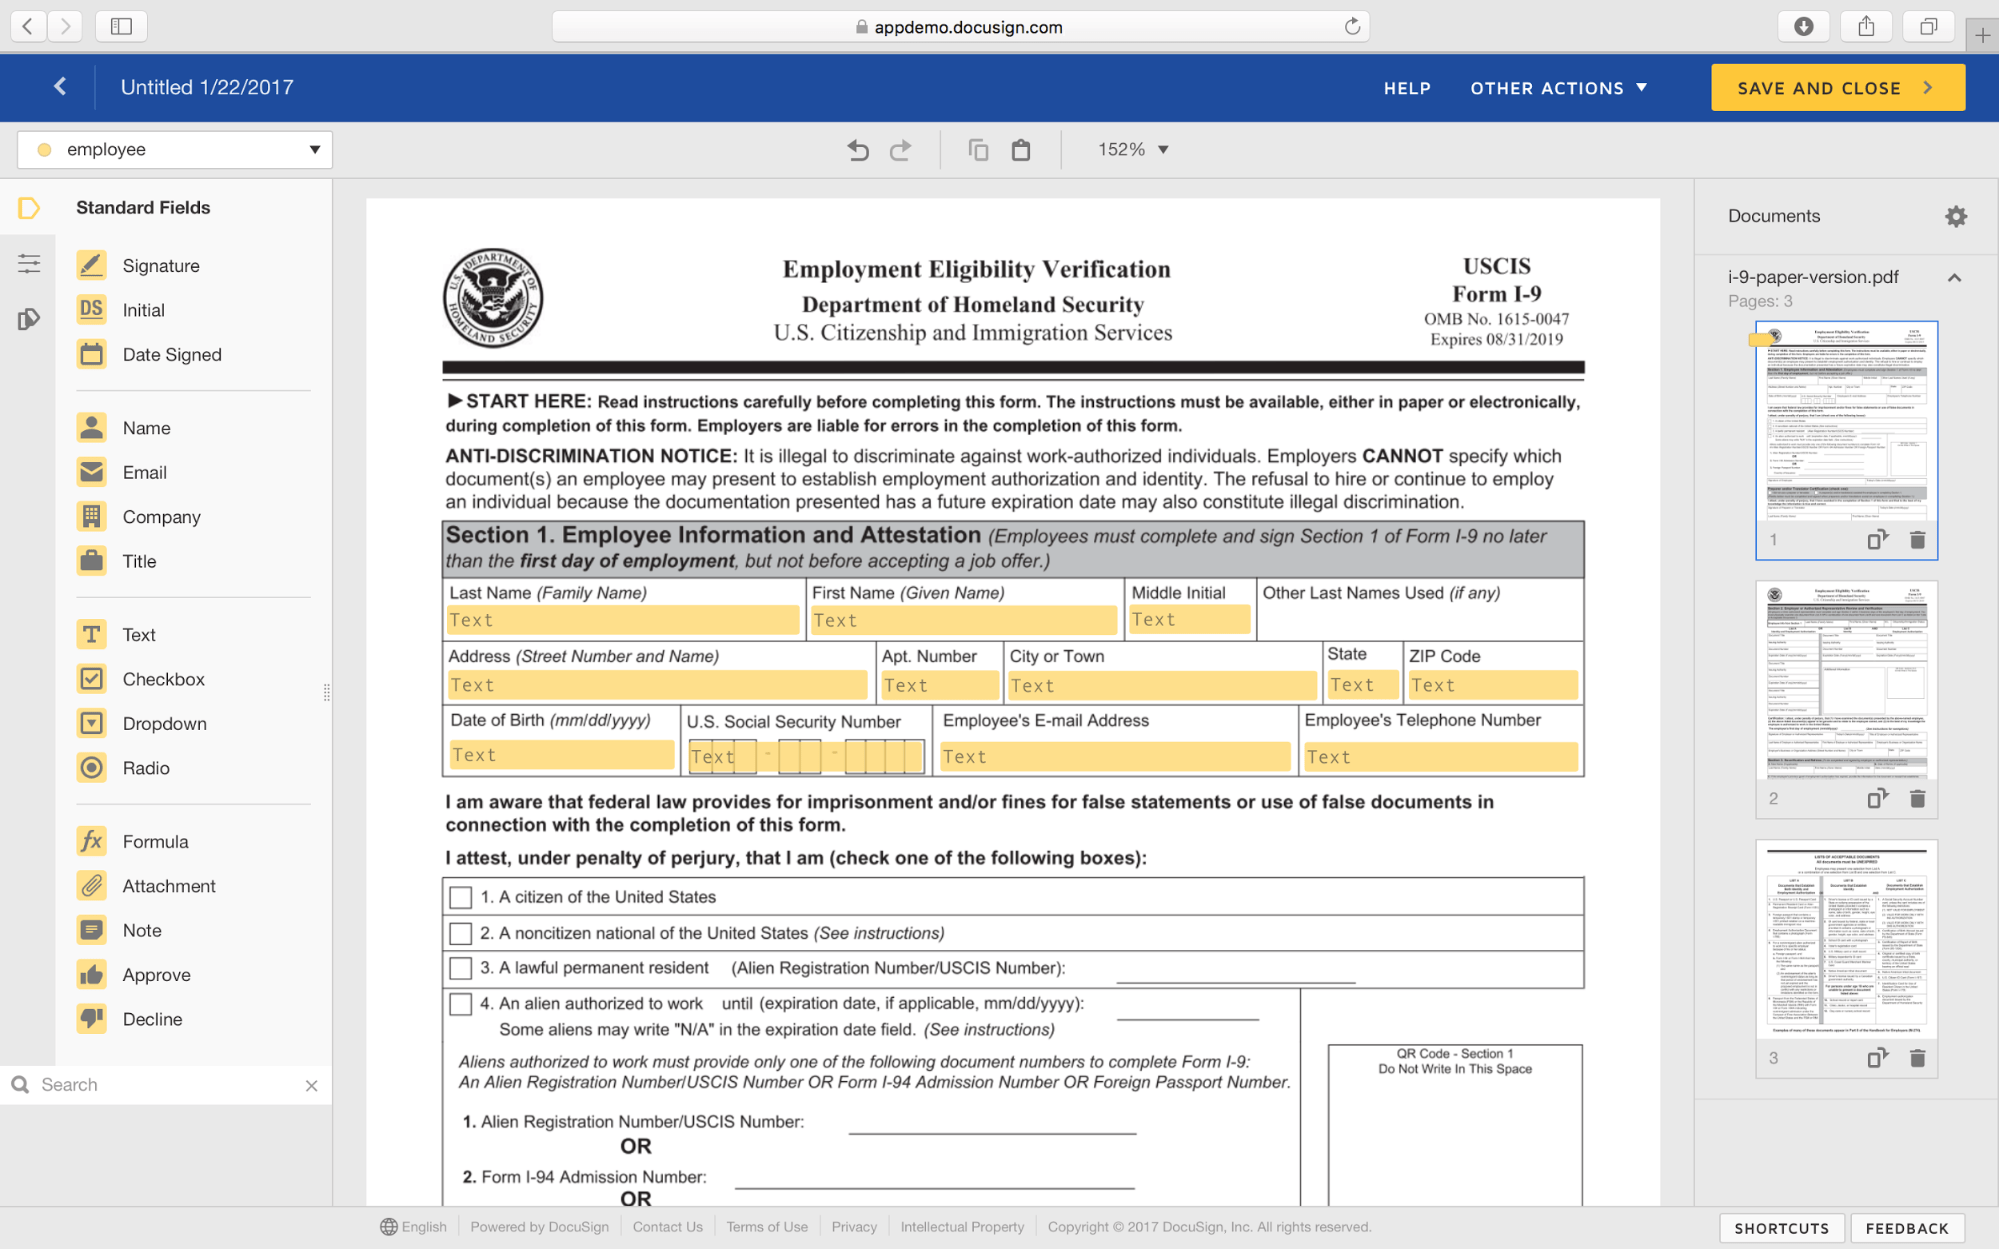The image size is (1999, 1249).
Task: Open the Documents panel settings gear
Action: click(x=1955, y=216)
